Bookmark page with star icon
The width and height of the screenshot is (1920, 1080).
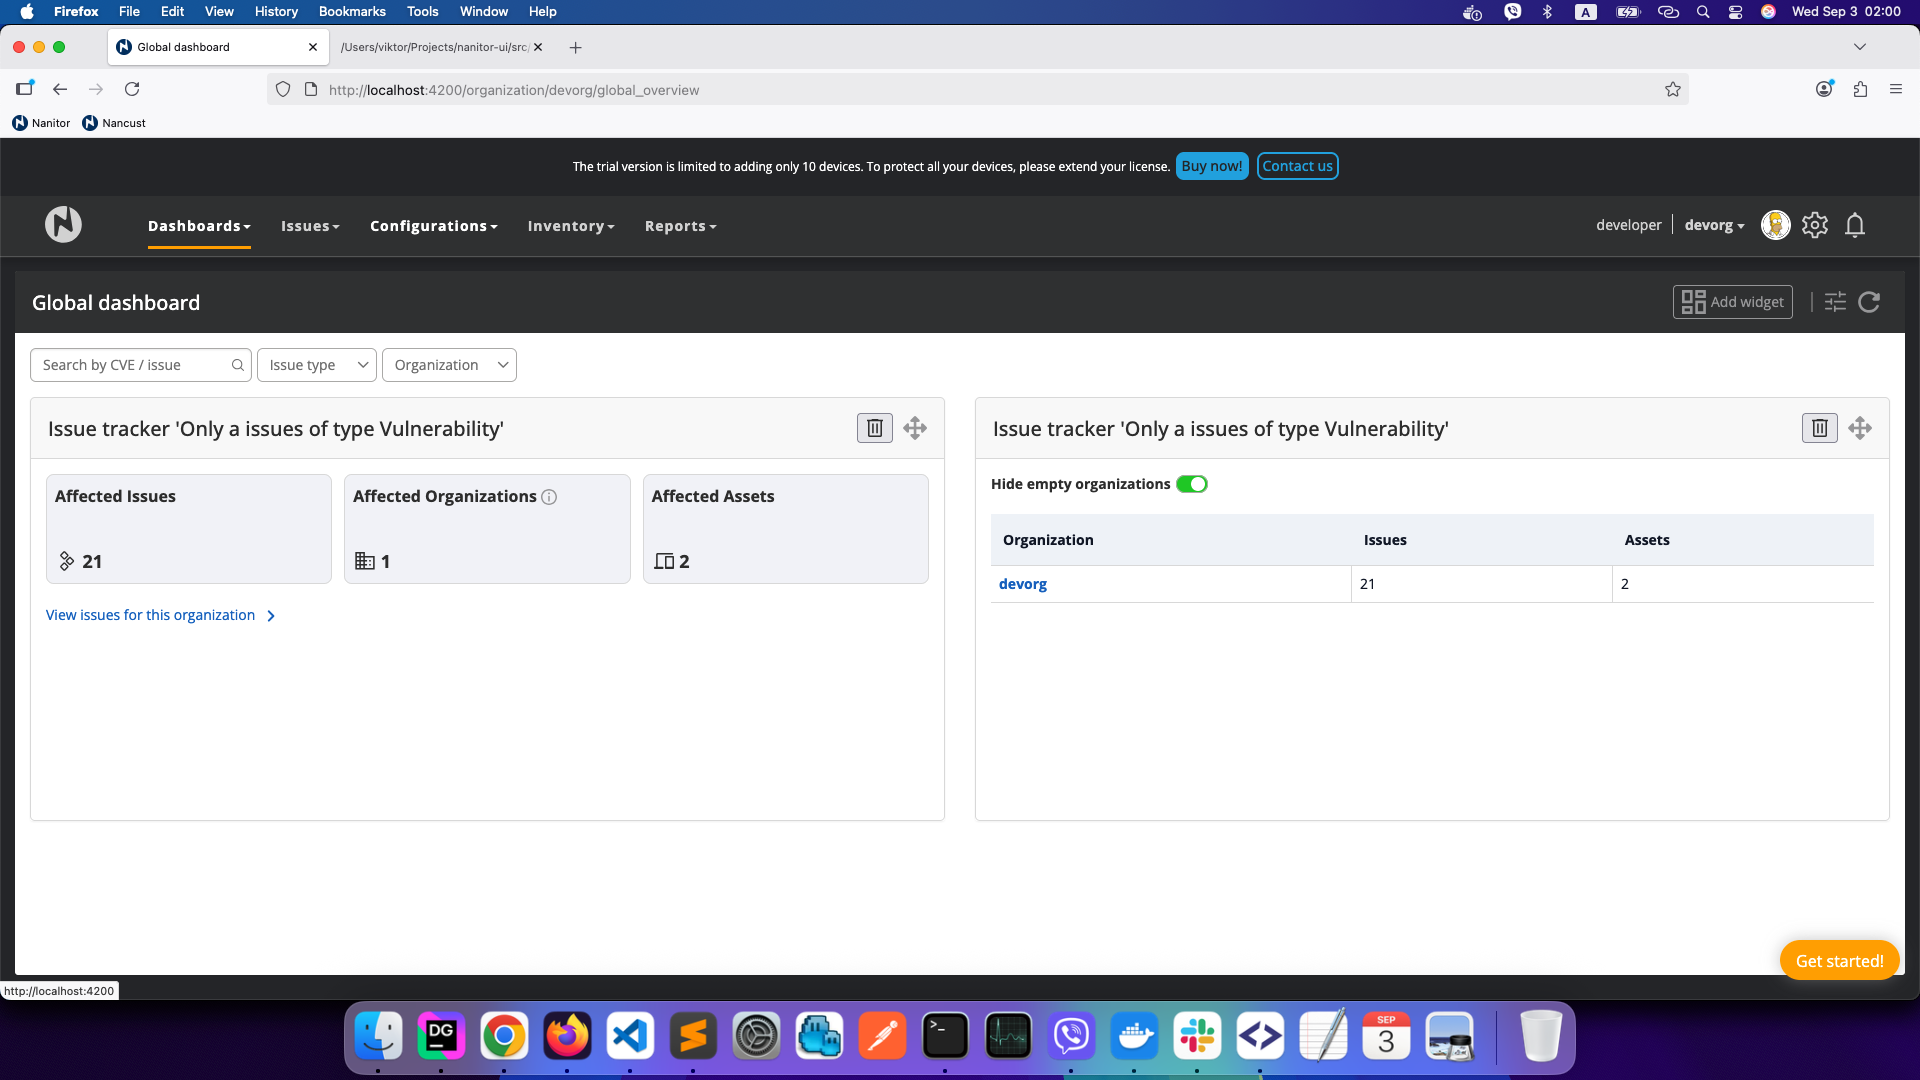click(1672, 90)
